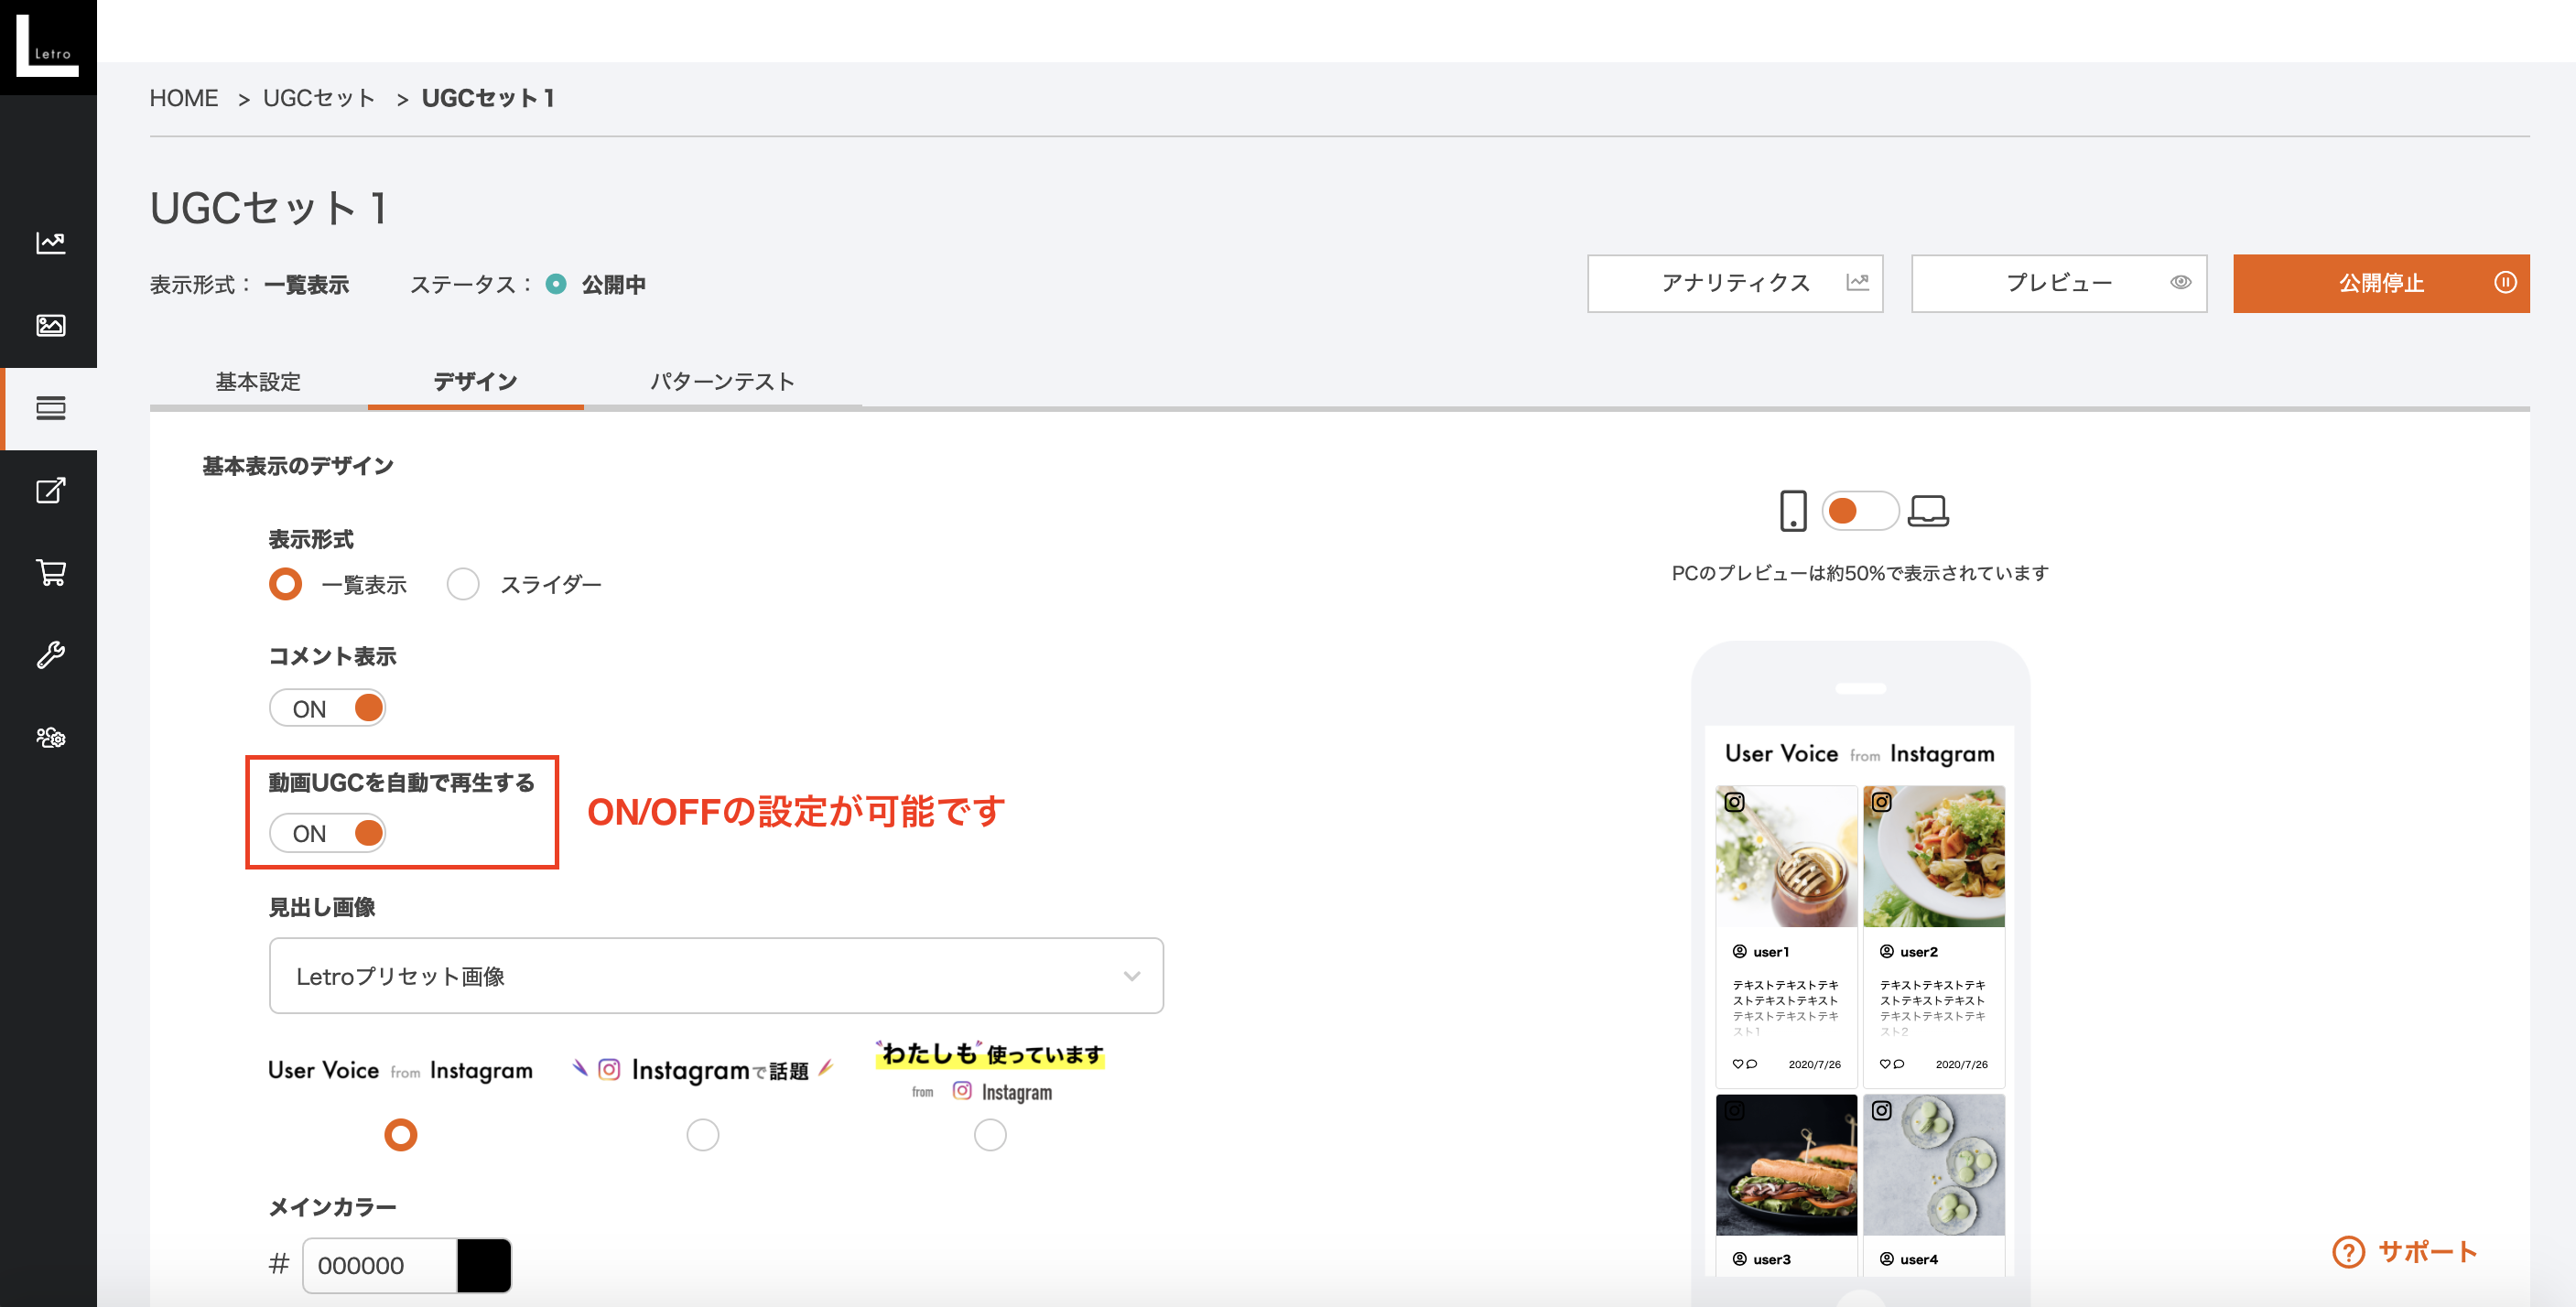Click the Letro logo in sidebar
The image size is (2576, 1307).
pyautogui.click(x=47, y=46)
